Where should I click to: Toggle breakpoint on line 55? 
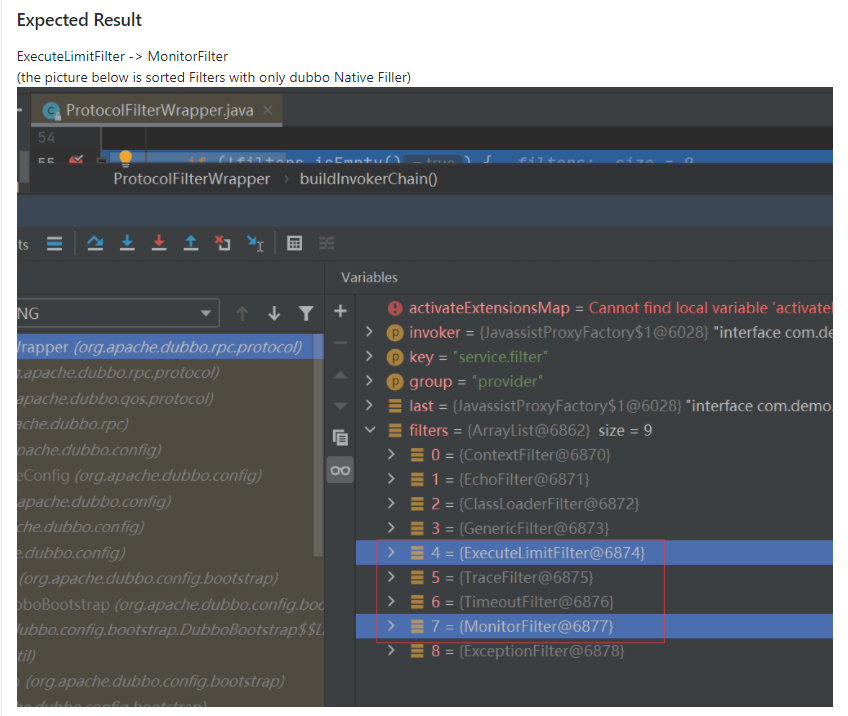[76, 160]
